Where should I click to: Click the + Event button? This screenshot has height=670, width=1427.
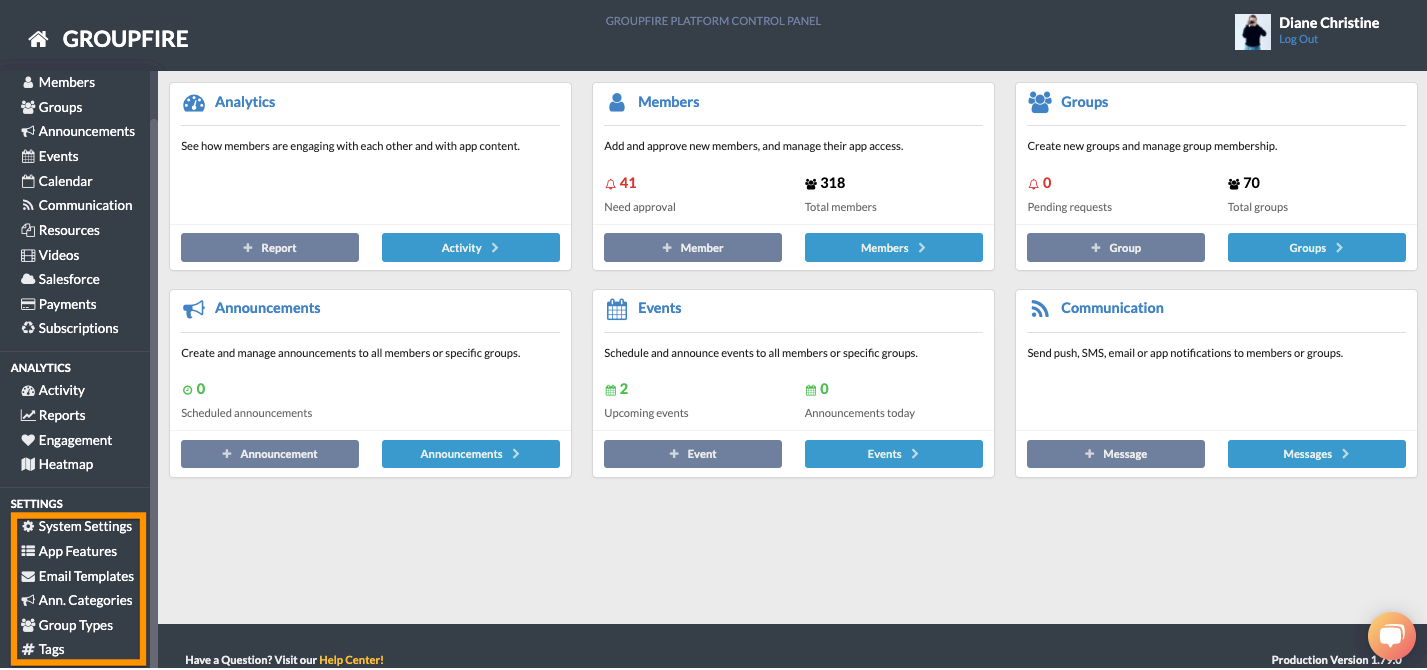pos(693,454)
